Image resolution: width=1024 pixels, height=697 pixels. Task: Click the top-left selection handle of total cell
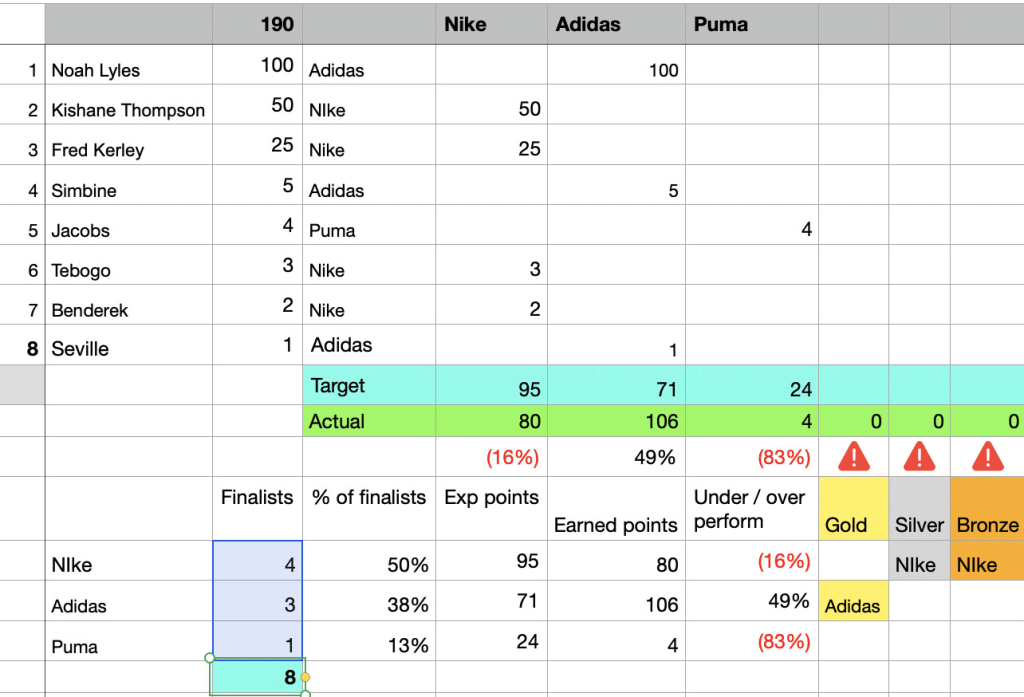[x=210, y=658]
